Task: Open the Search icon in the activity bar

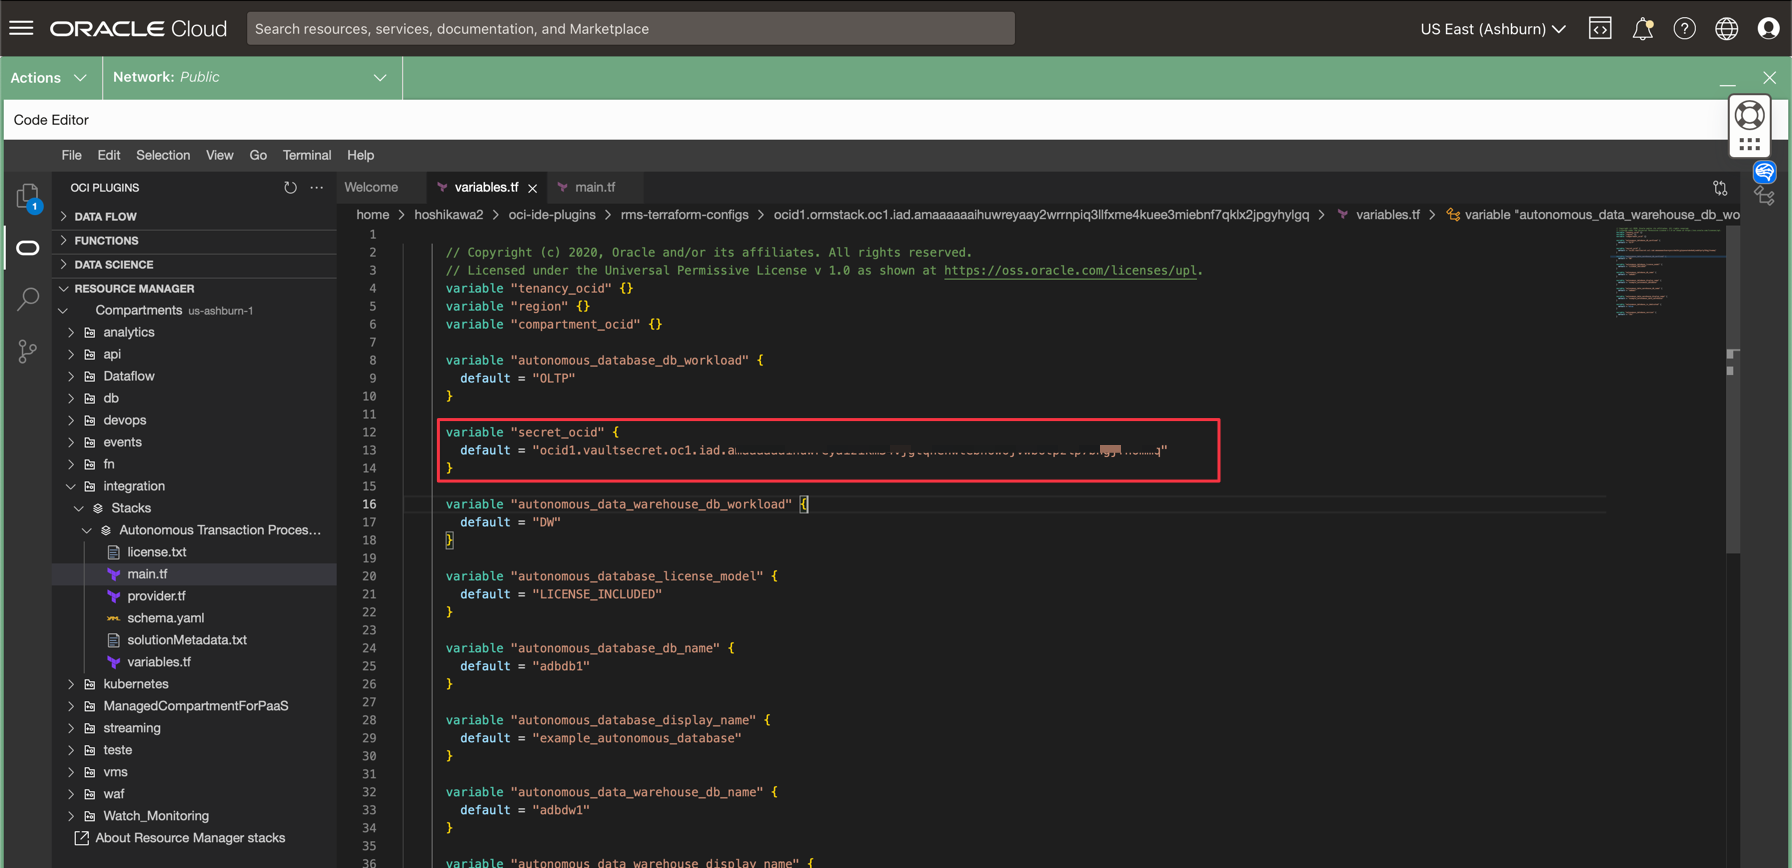Action: coord(28,299)
